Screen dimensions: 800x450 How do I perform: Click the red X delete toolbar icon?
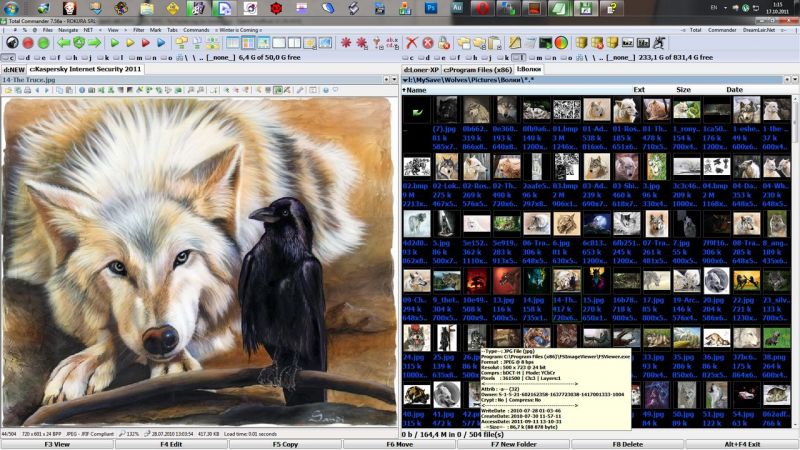(x=411, y=43)
